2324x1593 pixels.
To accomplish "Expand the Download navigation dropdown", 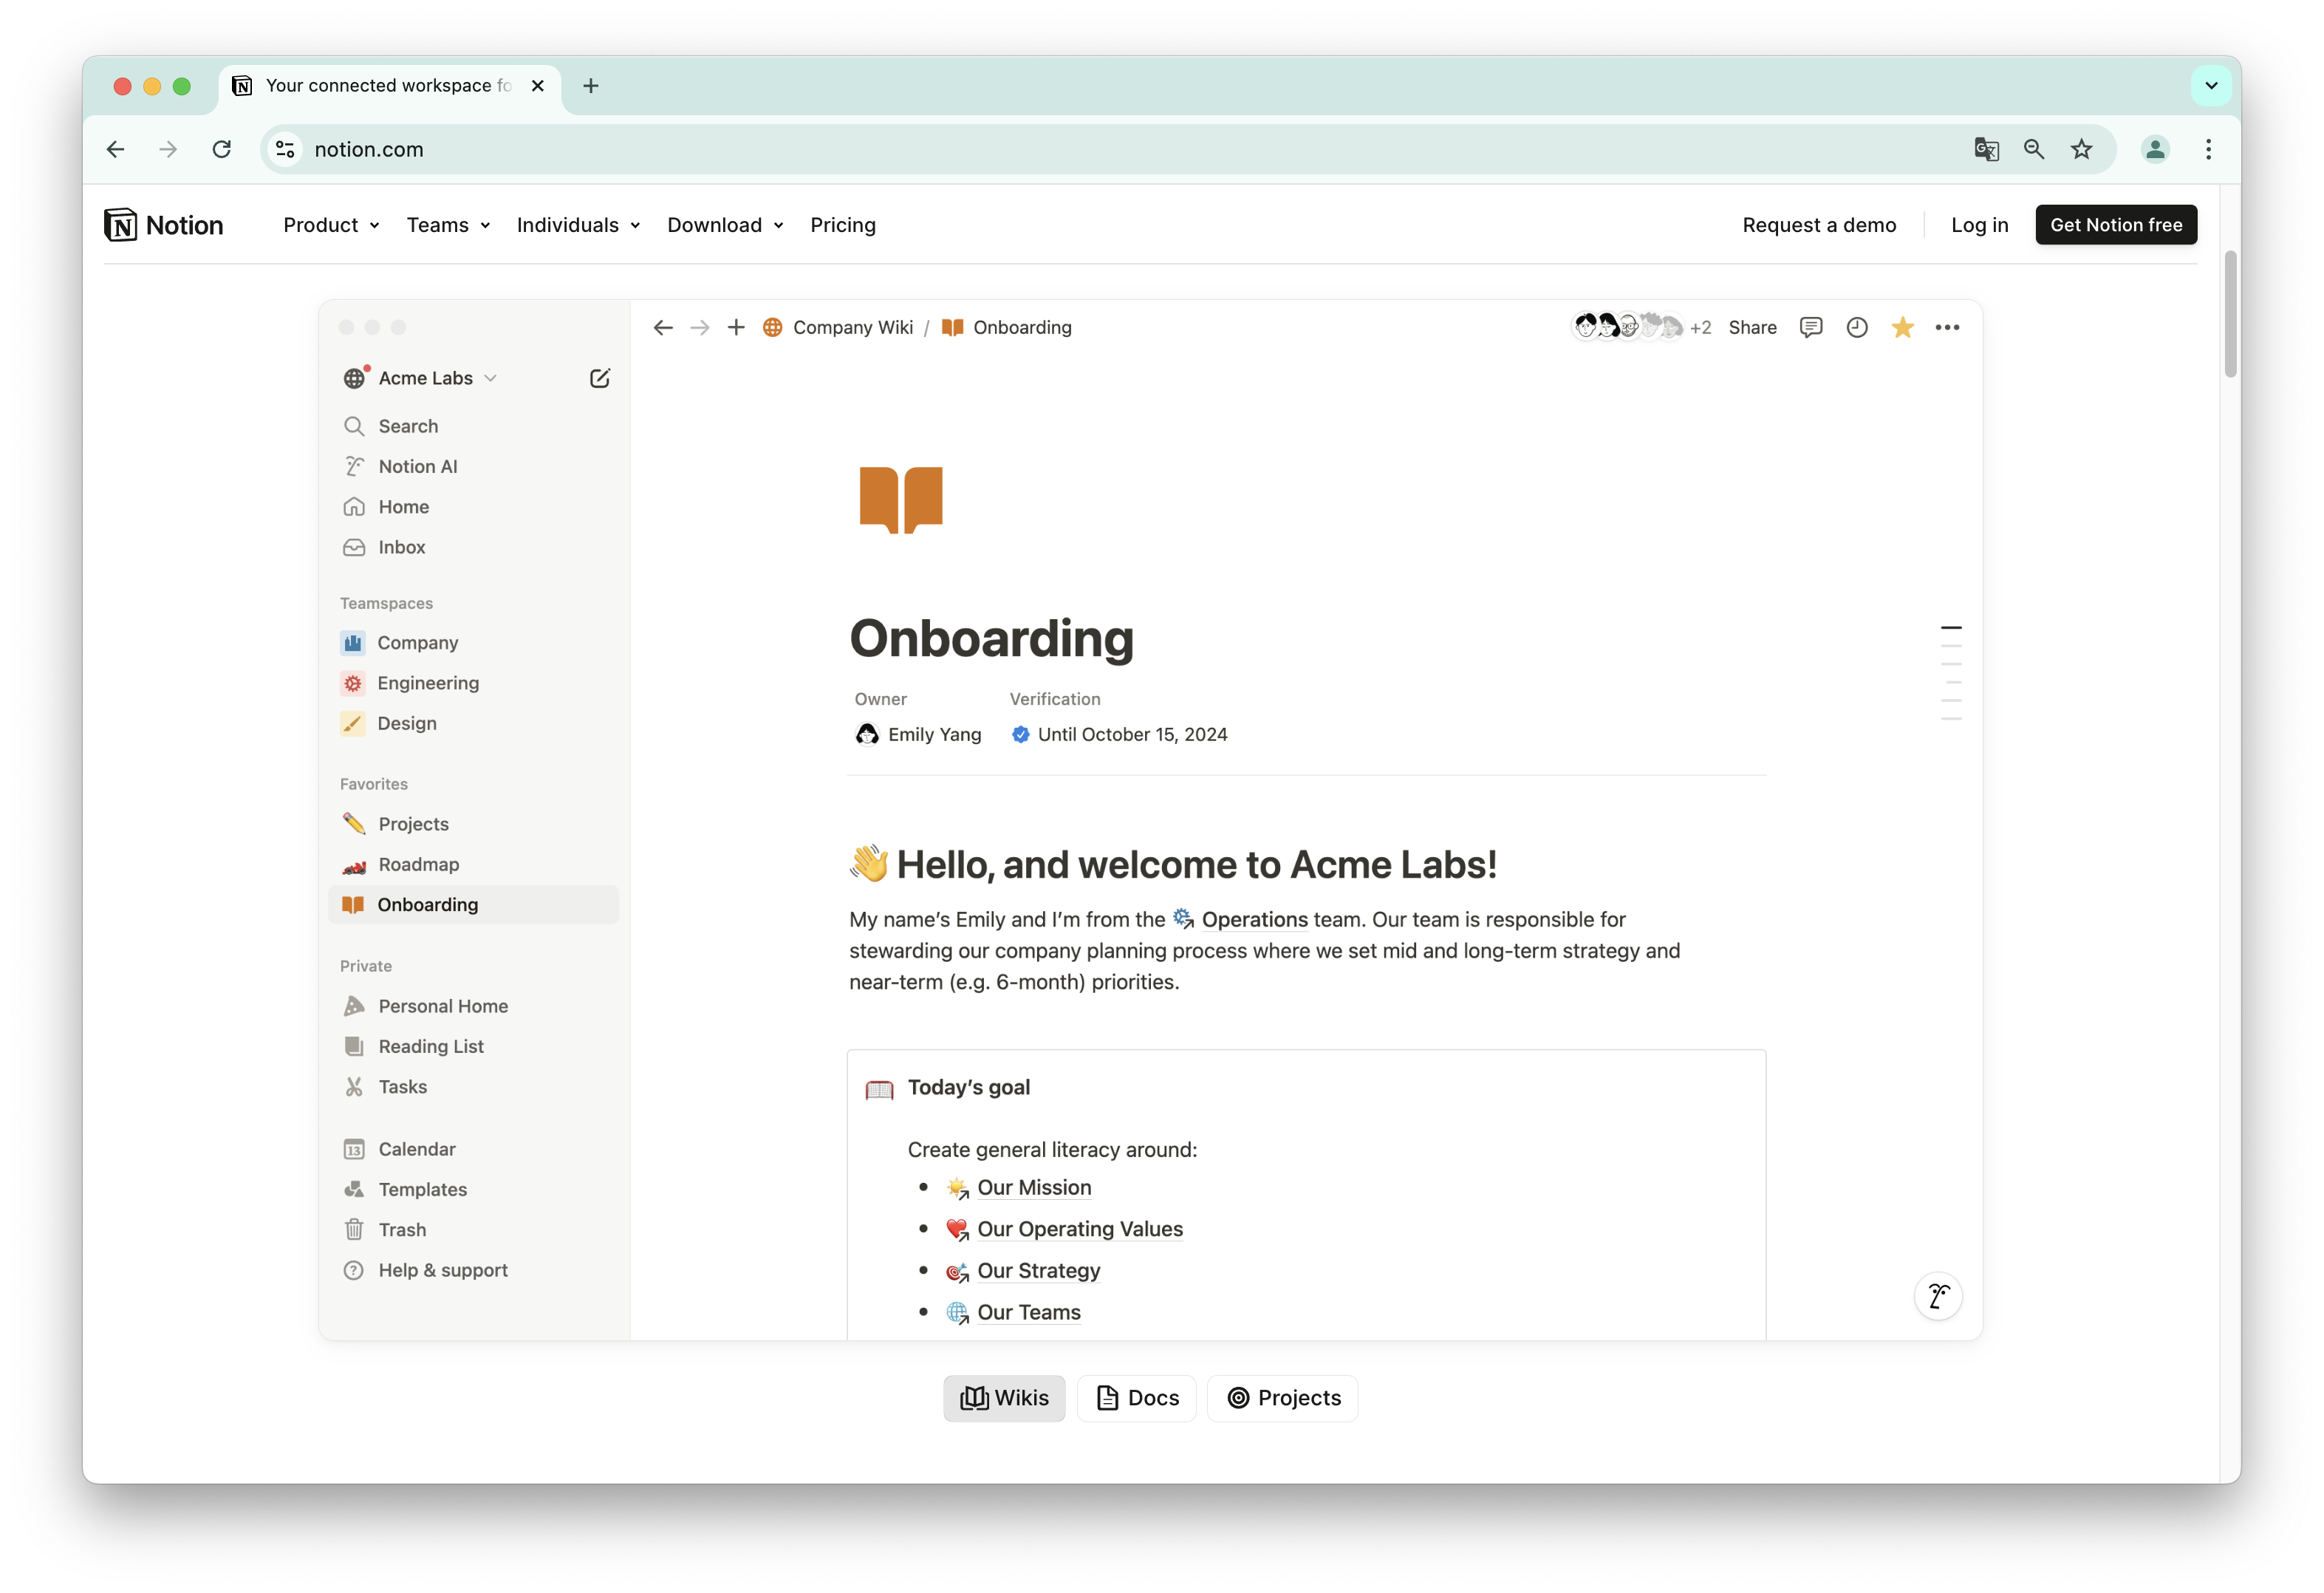I will coord(724,225).
